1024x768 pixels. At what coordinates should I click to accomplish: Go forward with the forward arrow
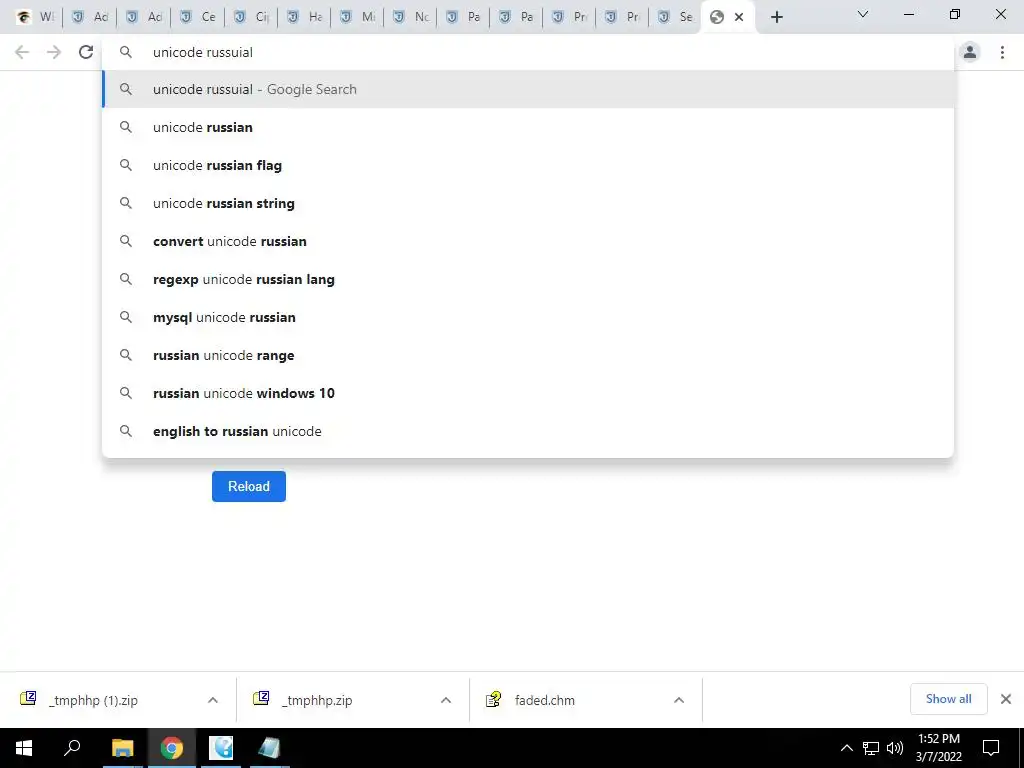pyautogui.click(x=54, y=52)
